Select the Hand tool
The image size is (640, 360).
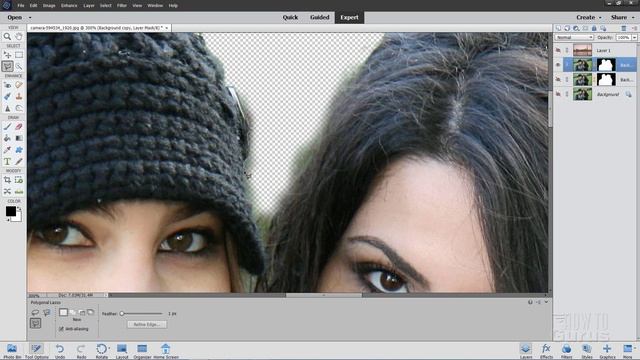(19, 37)
